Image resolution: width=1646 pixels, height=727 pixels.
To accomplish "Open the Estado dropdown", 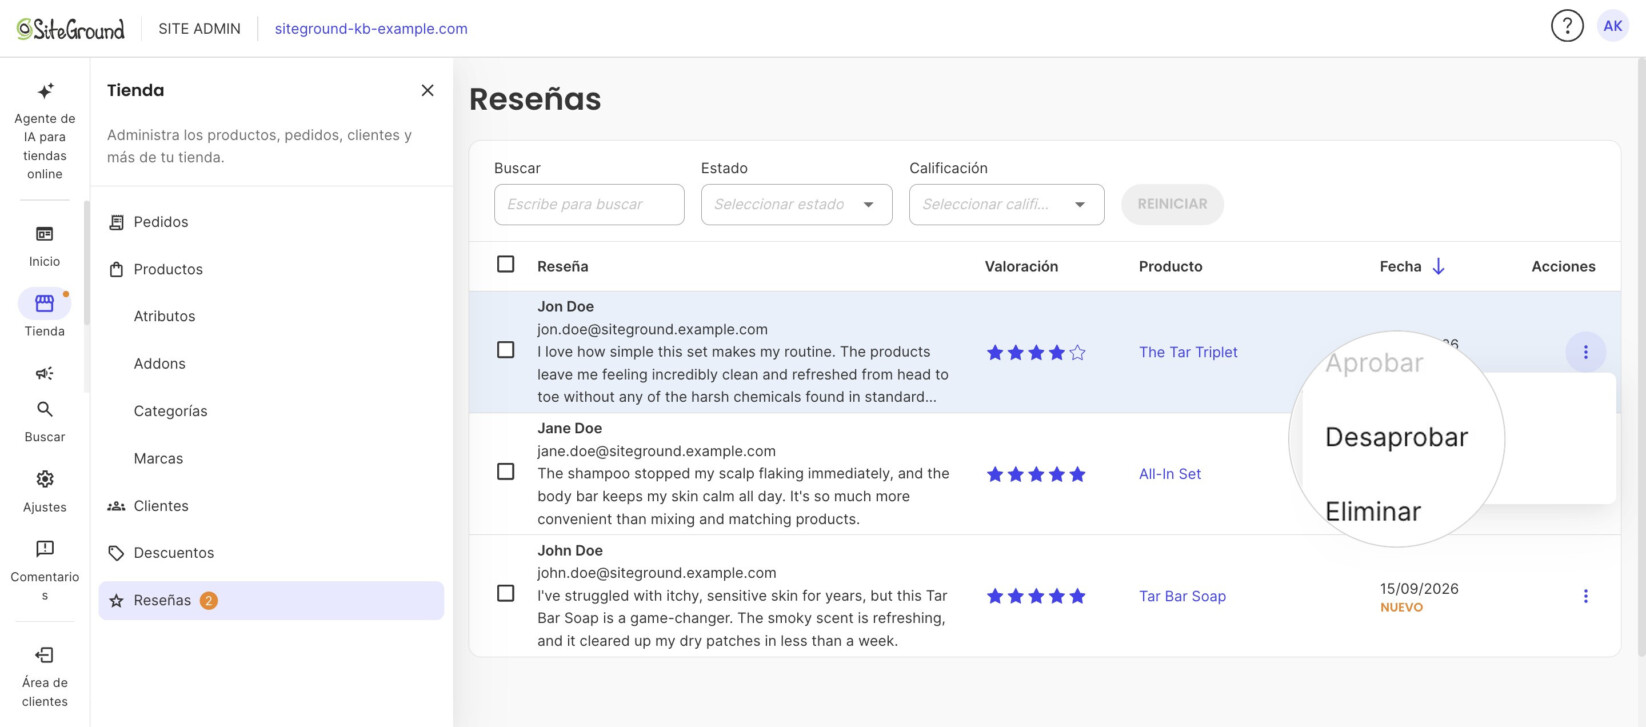I will [x=796, y=204].
